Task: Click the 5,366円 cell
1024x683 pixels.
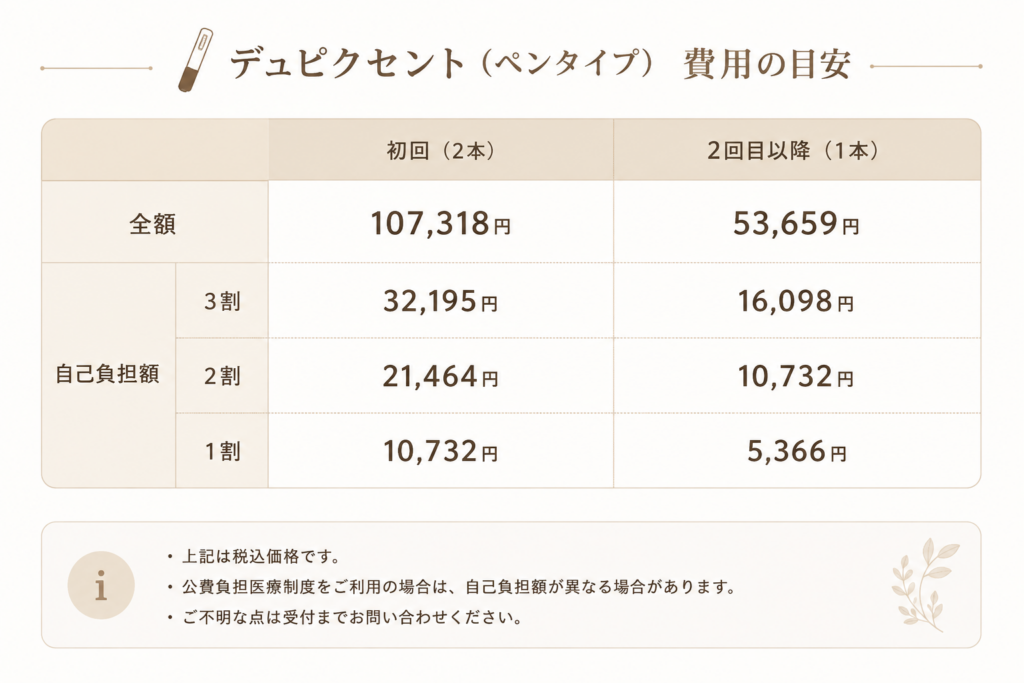Action: [x=797, y=451]
